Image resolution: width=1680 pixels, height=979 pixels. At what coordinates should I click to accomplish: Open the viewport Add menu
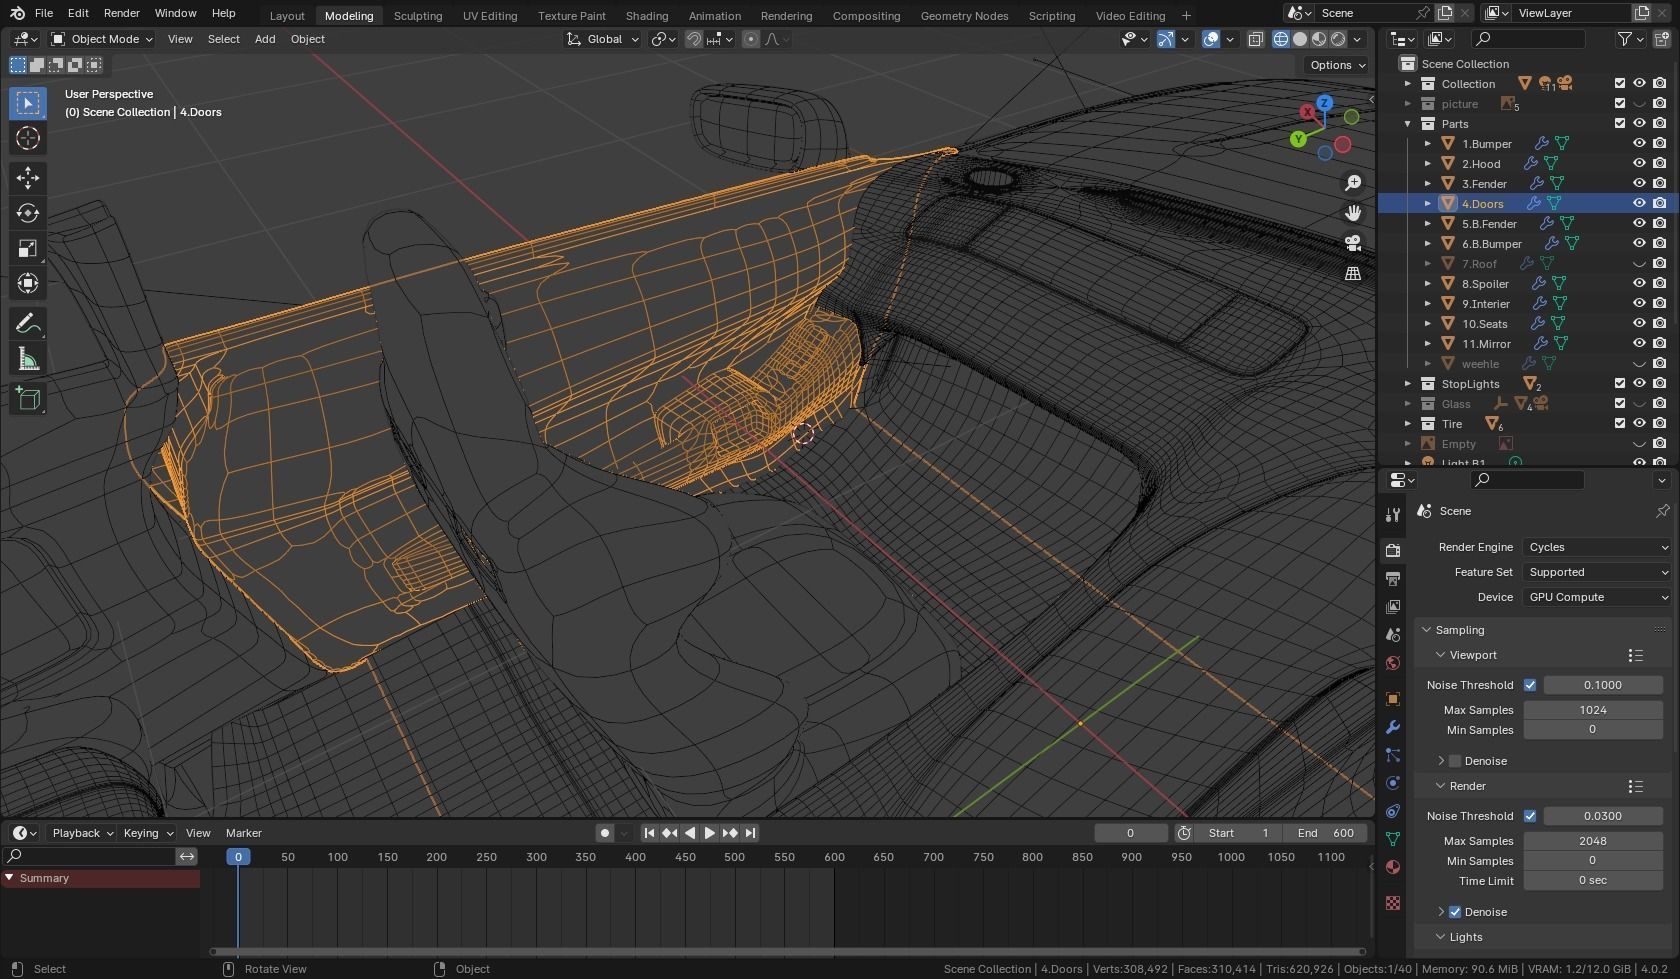coord(265,39)
